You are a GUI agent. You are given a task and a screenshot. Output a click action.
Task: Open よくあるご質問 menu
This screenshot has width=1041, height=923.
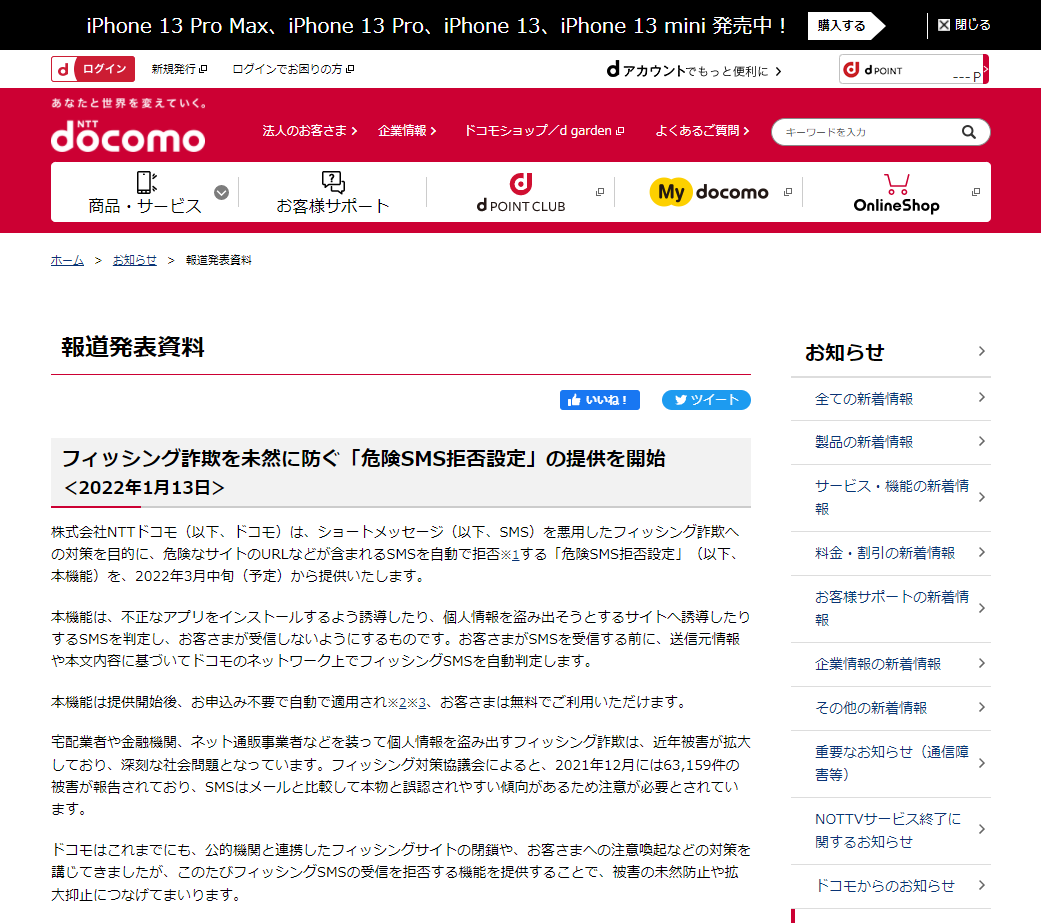click(702, 131)
